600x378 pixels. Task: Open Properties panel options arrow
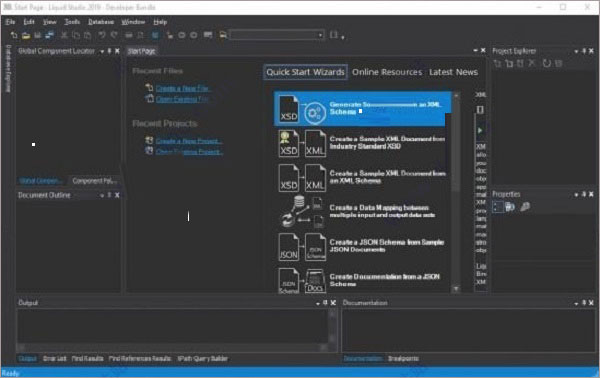[x=576, y=195]
